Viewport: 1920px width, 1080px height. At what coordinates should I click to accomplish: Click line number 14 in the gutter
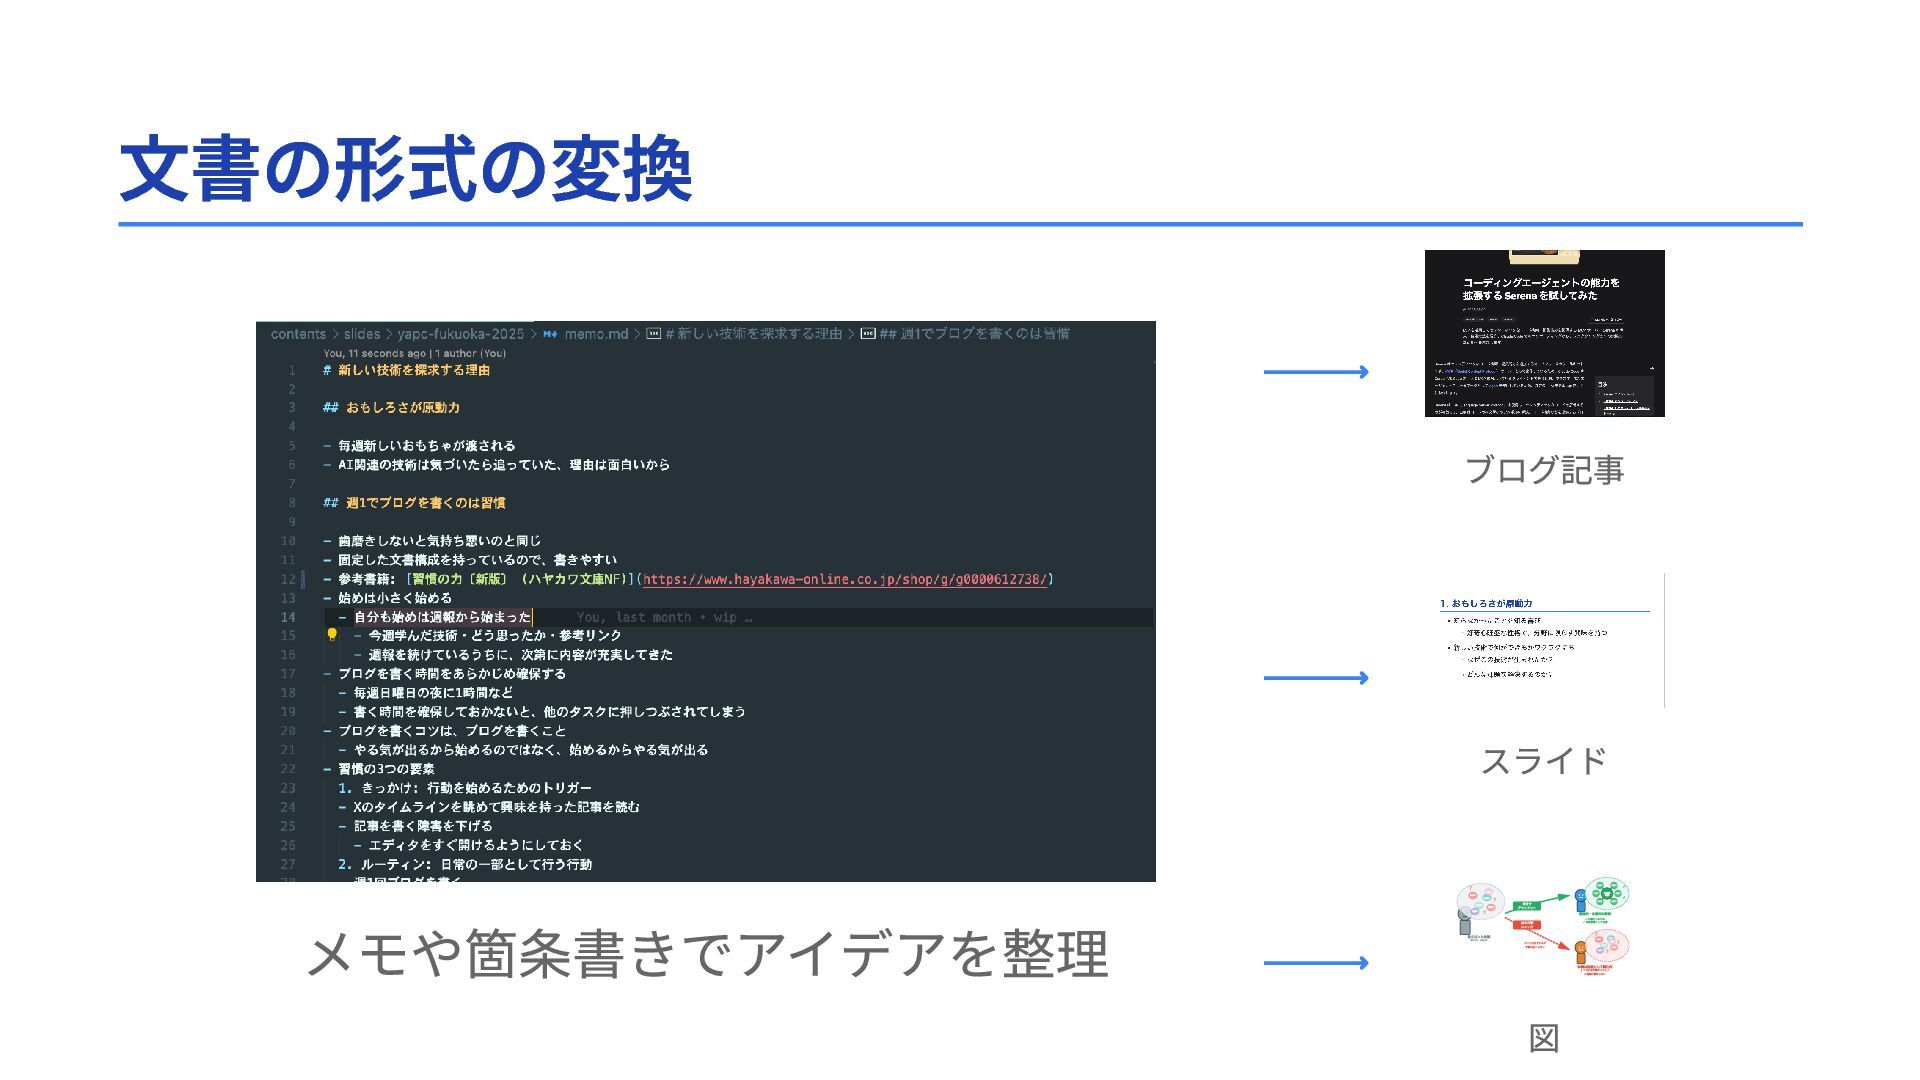tap(288, 617)
